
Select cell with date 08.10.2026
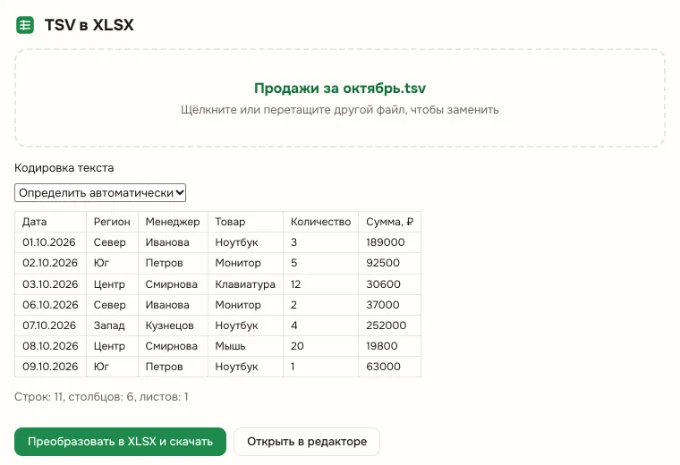(50, 346)
